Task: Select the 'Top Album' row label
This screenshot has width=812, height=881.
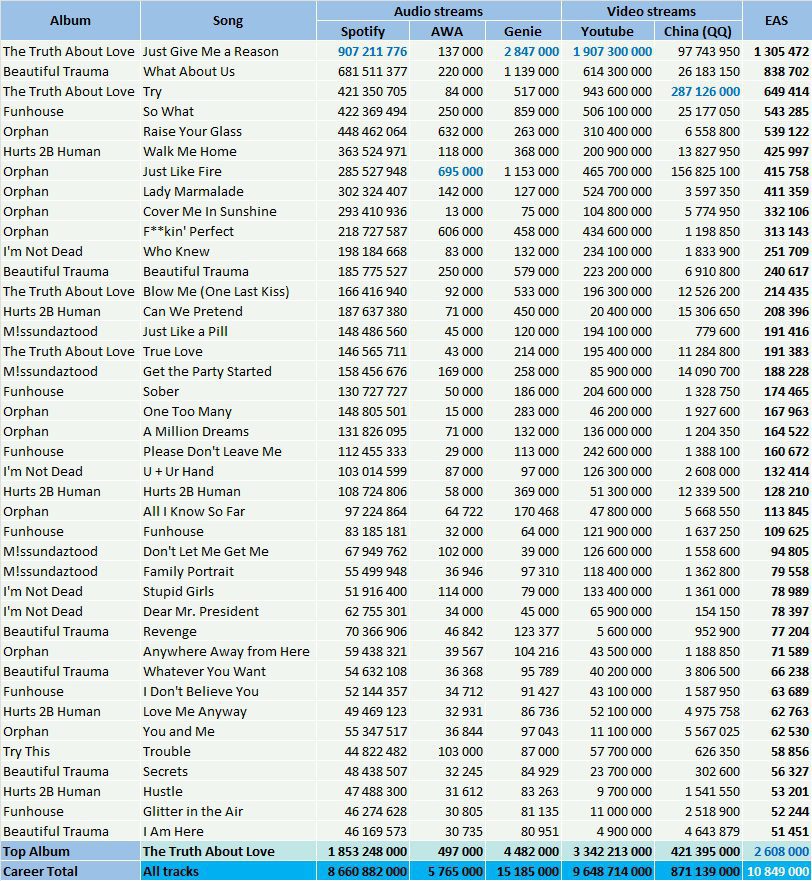Action: click(37, 852)
